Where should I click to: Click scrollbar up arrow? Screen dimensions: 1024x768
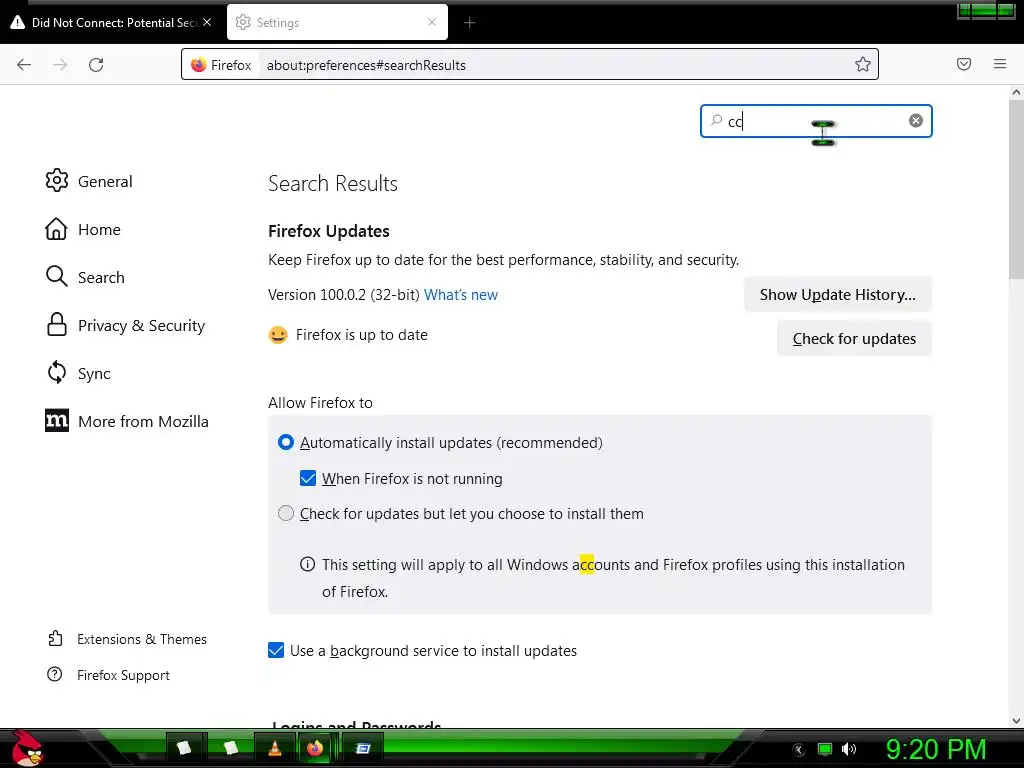[x=1016, y=92]
